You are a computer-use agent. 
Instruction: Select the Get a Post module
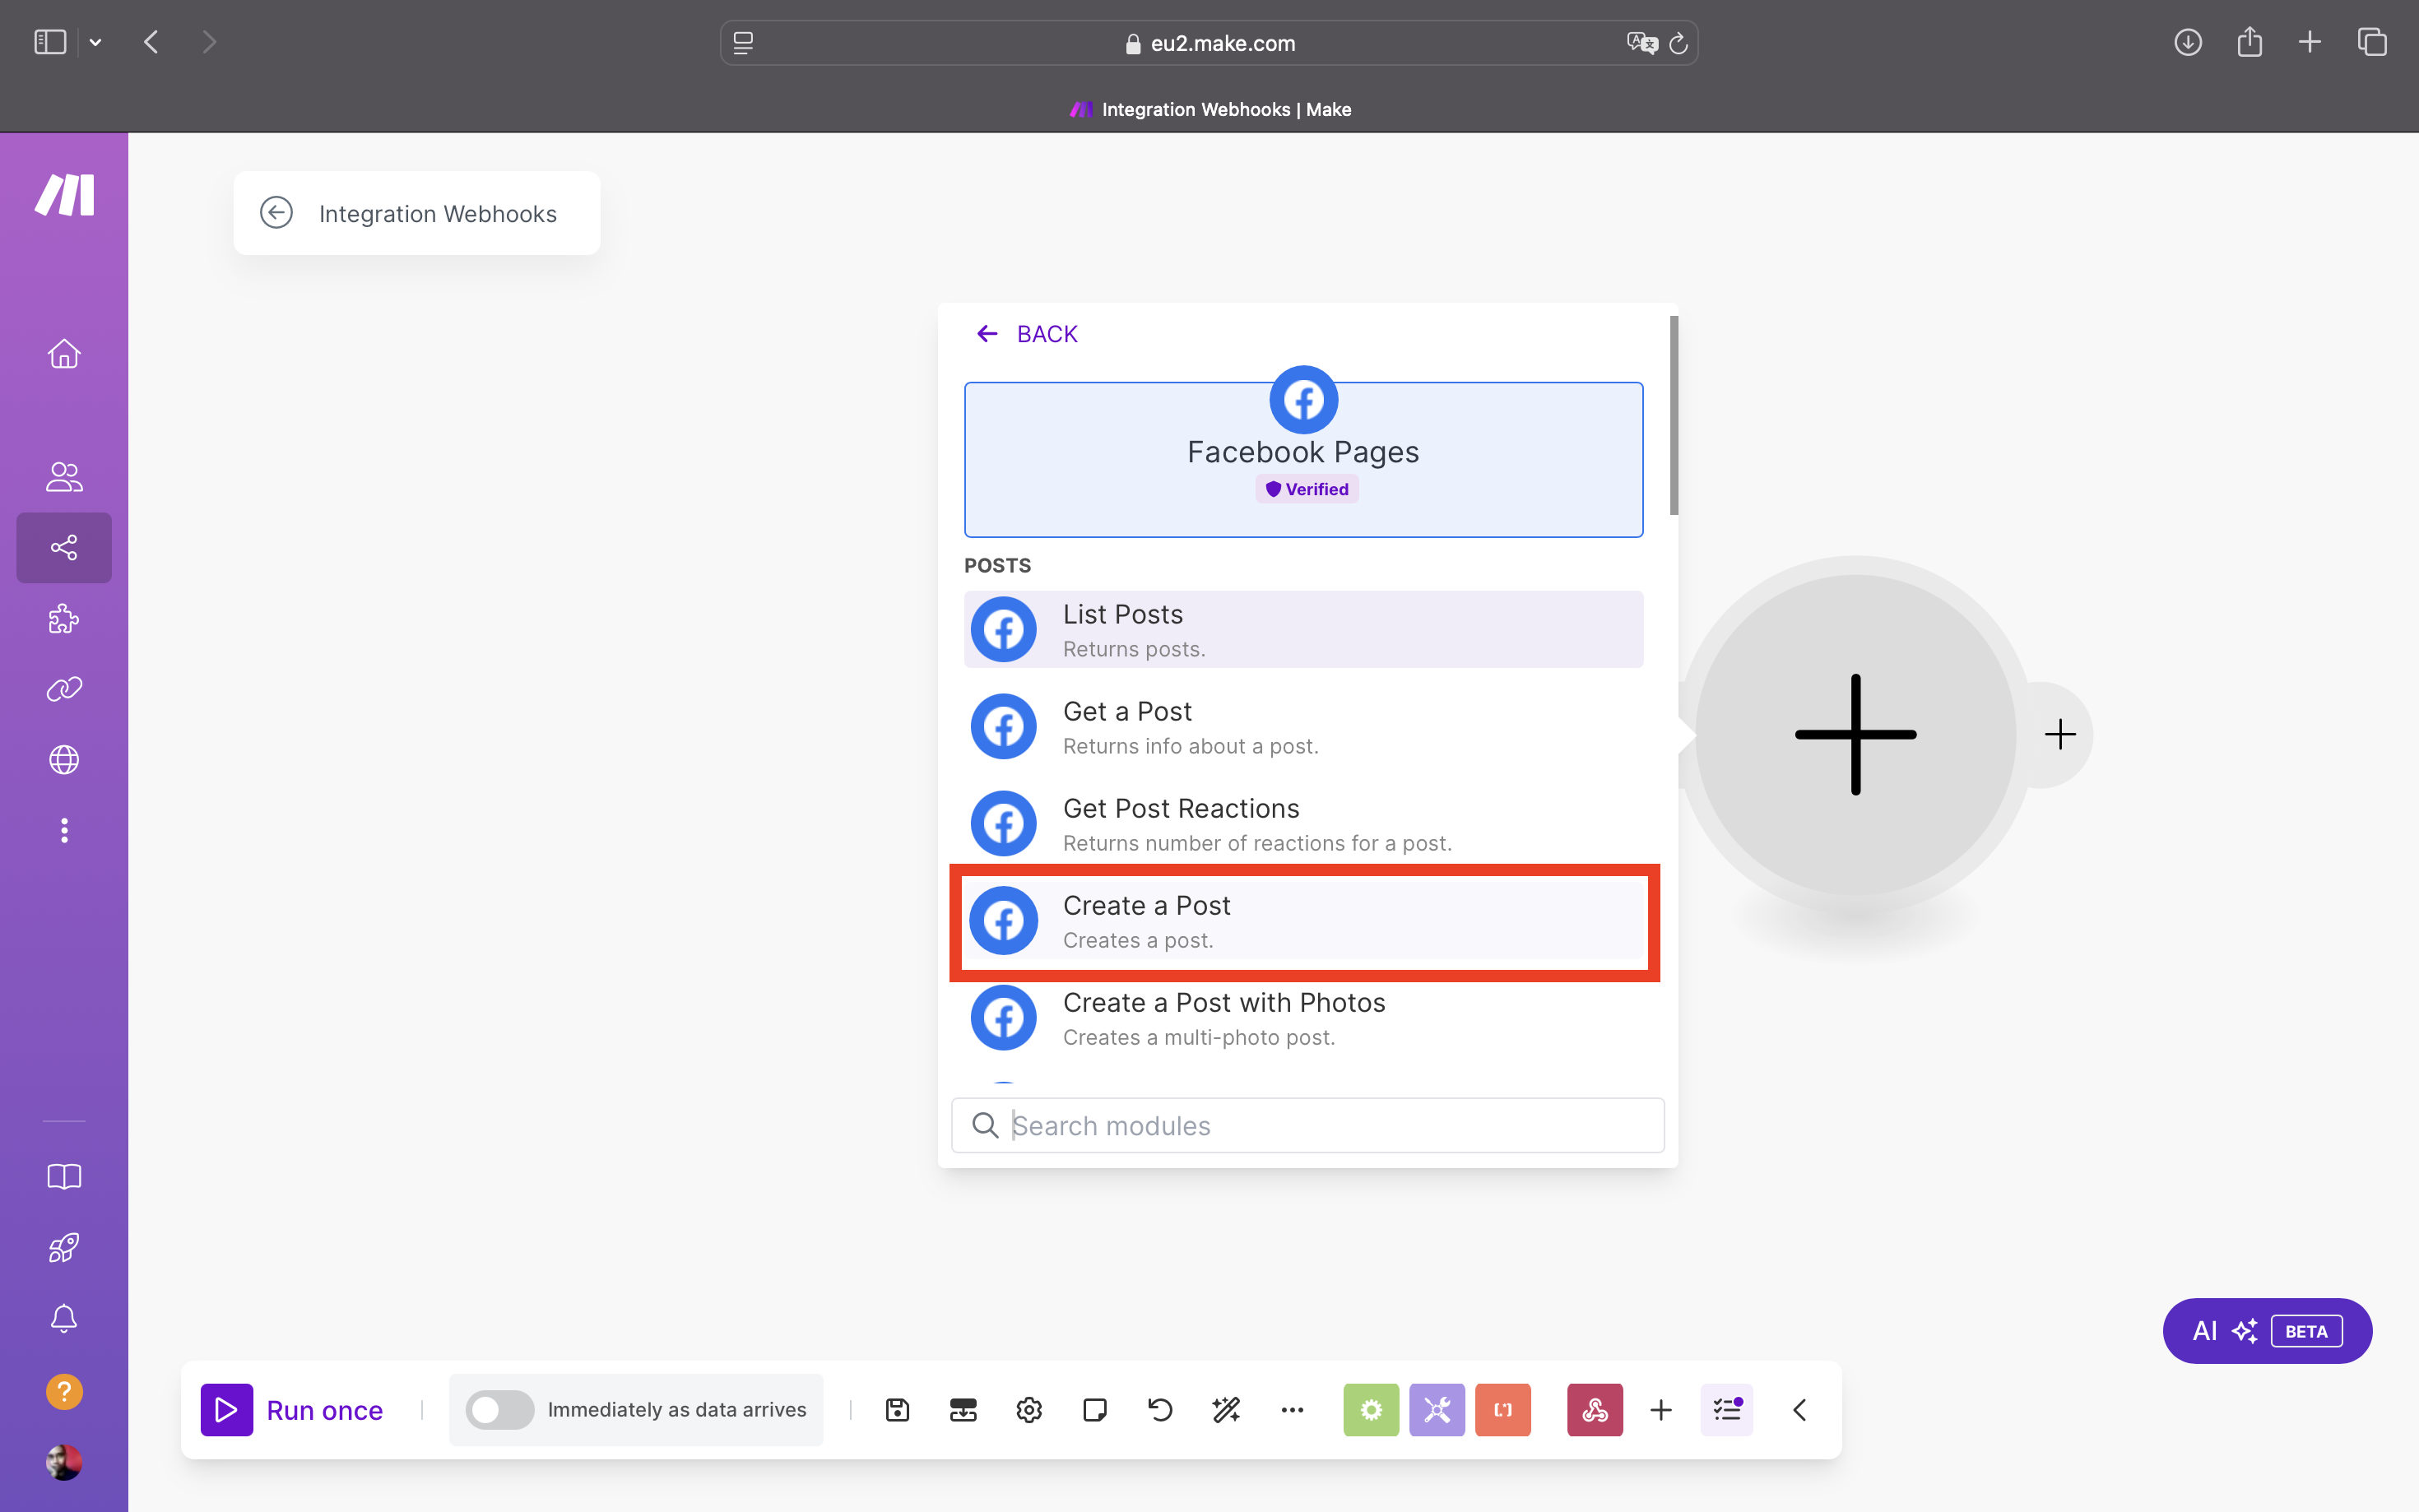click(x=1303, y=727)
